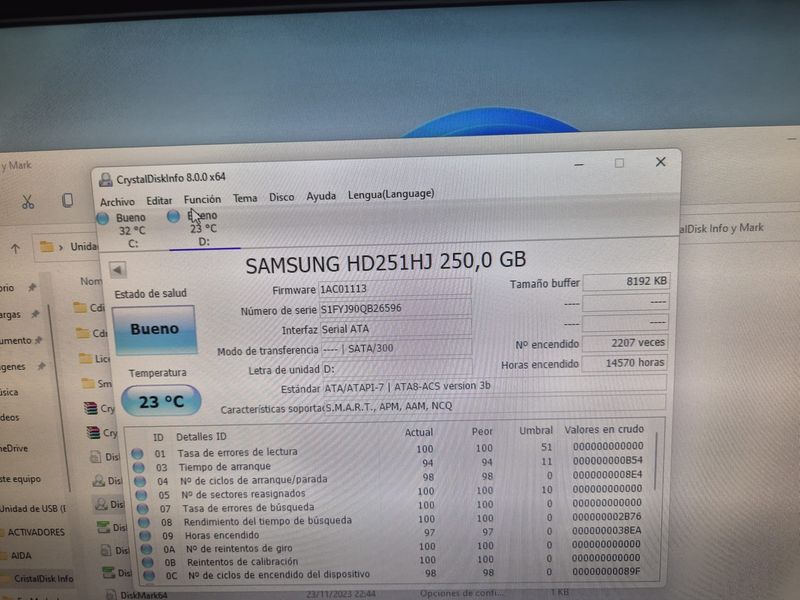Click the SATA/300 transfer mode field
Screen dimensions: 800x600
point(396,348)
